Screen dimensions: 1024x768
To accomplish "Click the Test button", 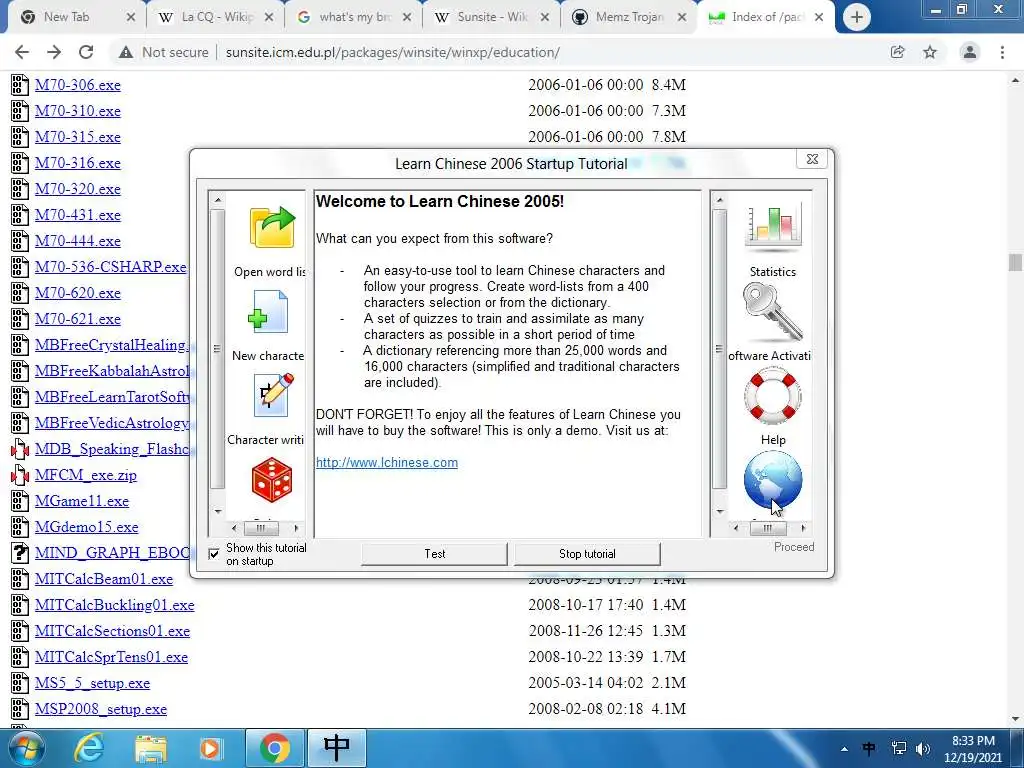I will [x=434, y=554].
